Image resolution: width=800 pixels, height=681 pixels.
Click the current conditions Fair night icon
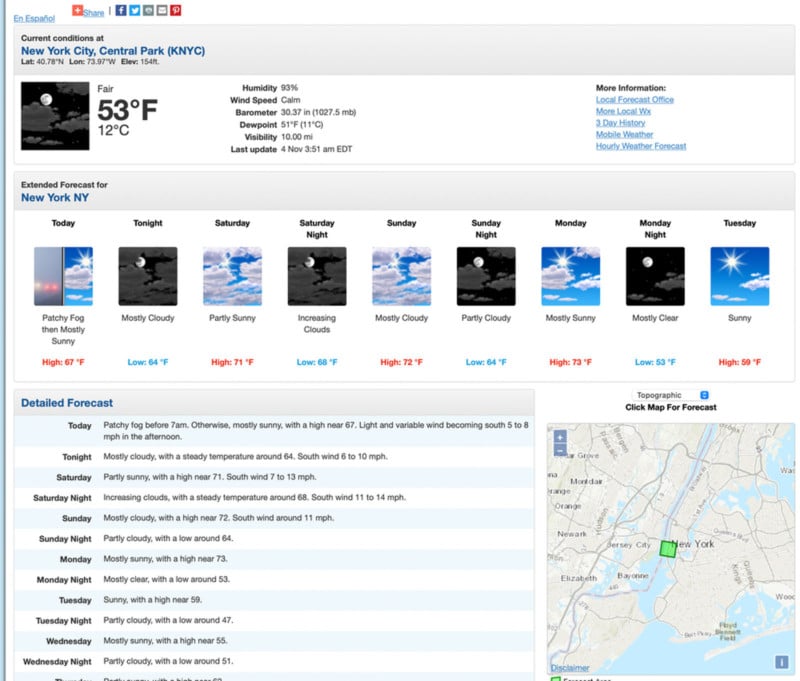55,116
